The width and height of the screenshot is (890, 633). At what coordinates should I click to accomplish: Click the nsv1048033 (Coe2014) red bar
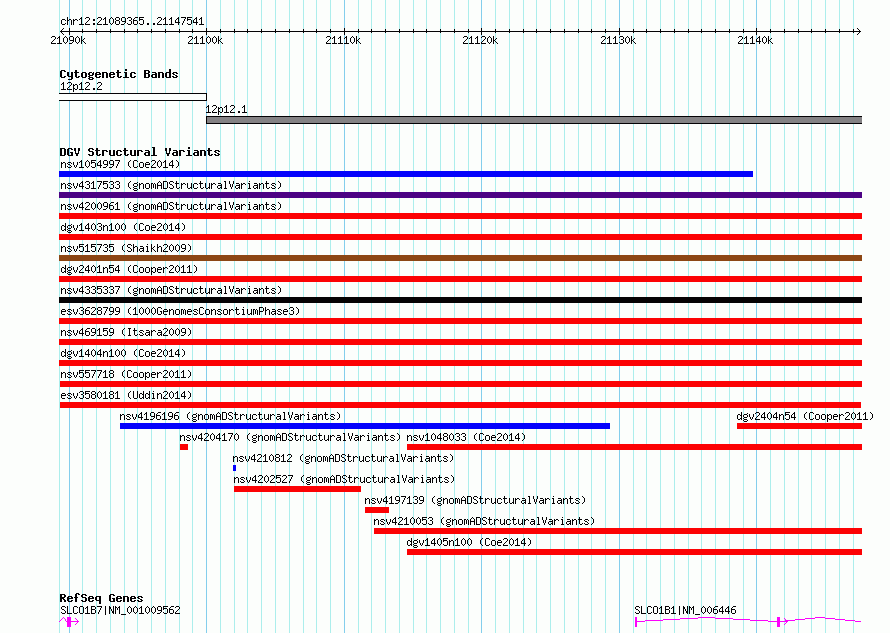point(635,447)
